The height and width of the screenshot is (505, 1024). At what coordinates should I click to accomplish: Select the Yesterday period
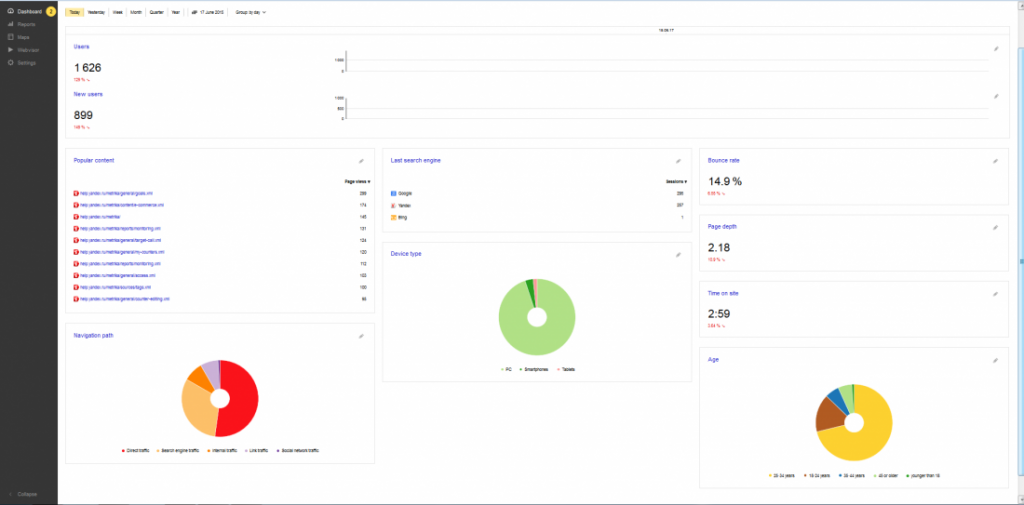tap(96, 12)
